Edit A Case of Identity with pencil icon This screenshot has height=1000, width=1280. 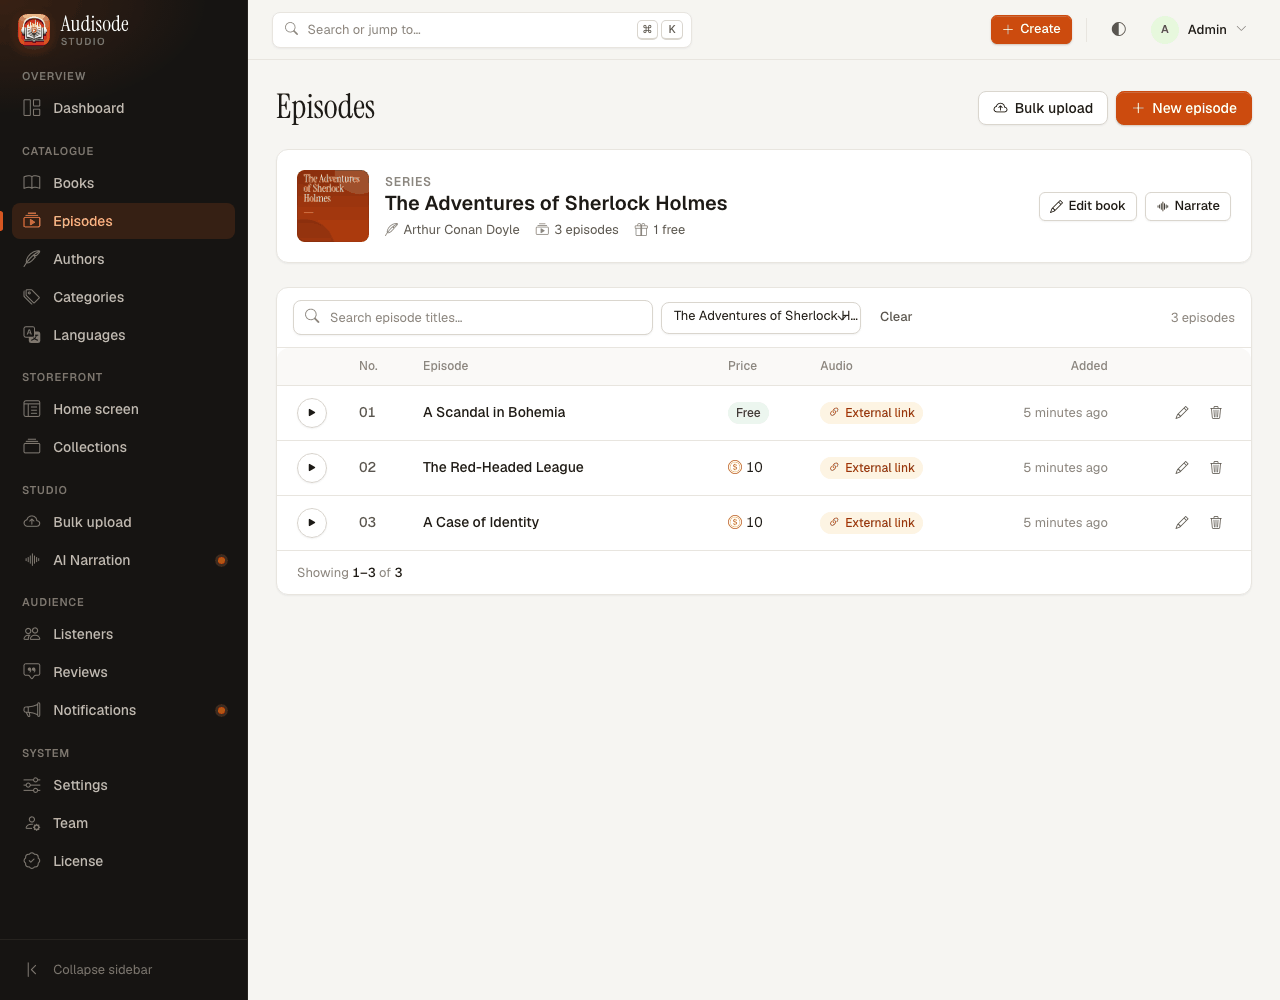point(1182,523)
